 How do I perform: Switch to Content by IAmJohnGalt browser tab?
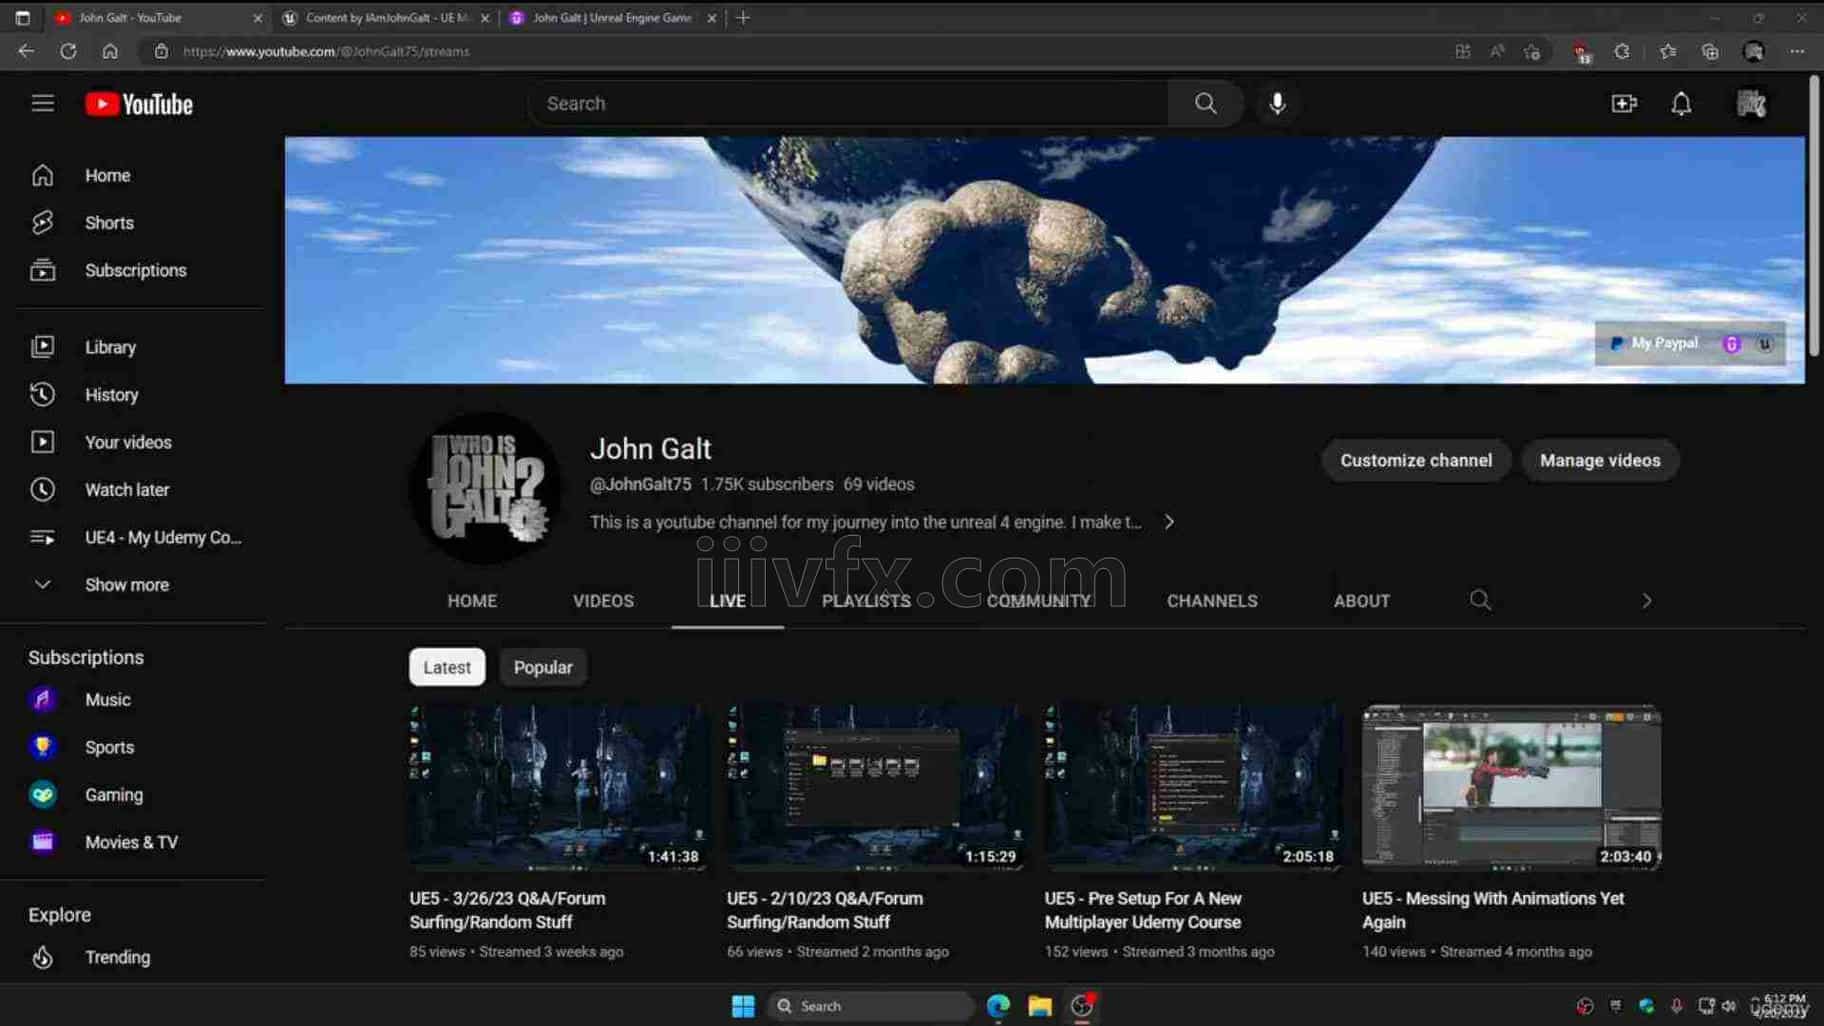(386, 18)
